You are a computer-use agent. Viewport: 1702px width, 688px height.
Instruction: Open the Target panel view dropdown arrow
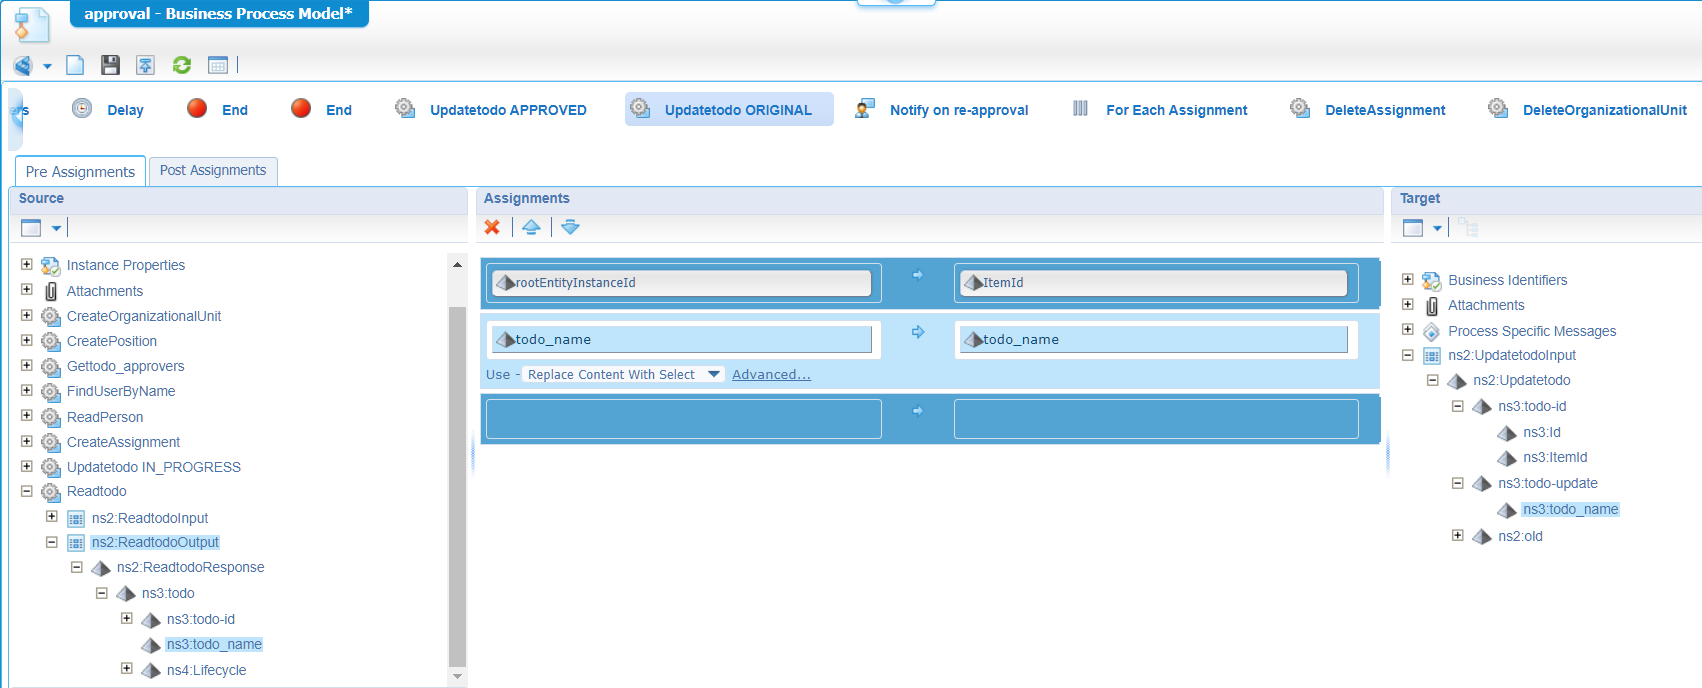coord(1437,228)
